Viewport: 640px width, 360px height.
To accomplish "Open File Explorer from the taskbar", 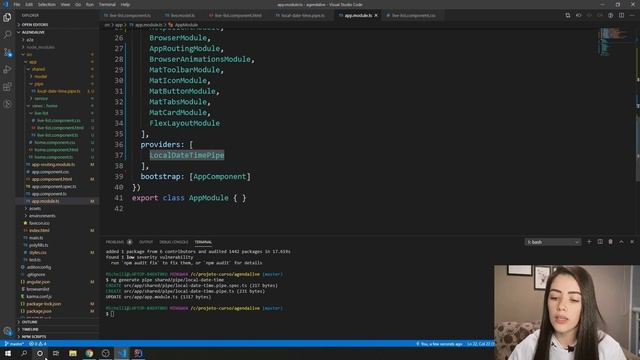I will point(73,353).
